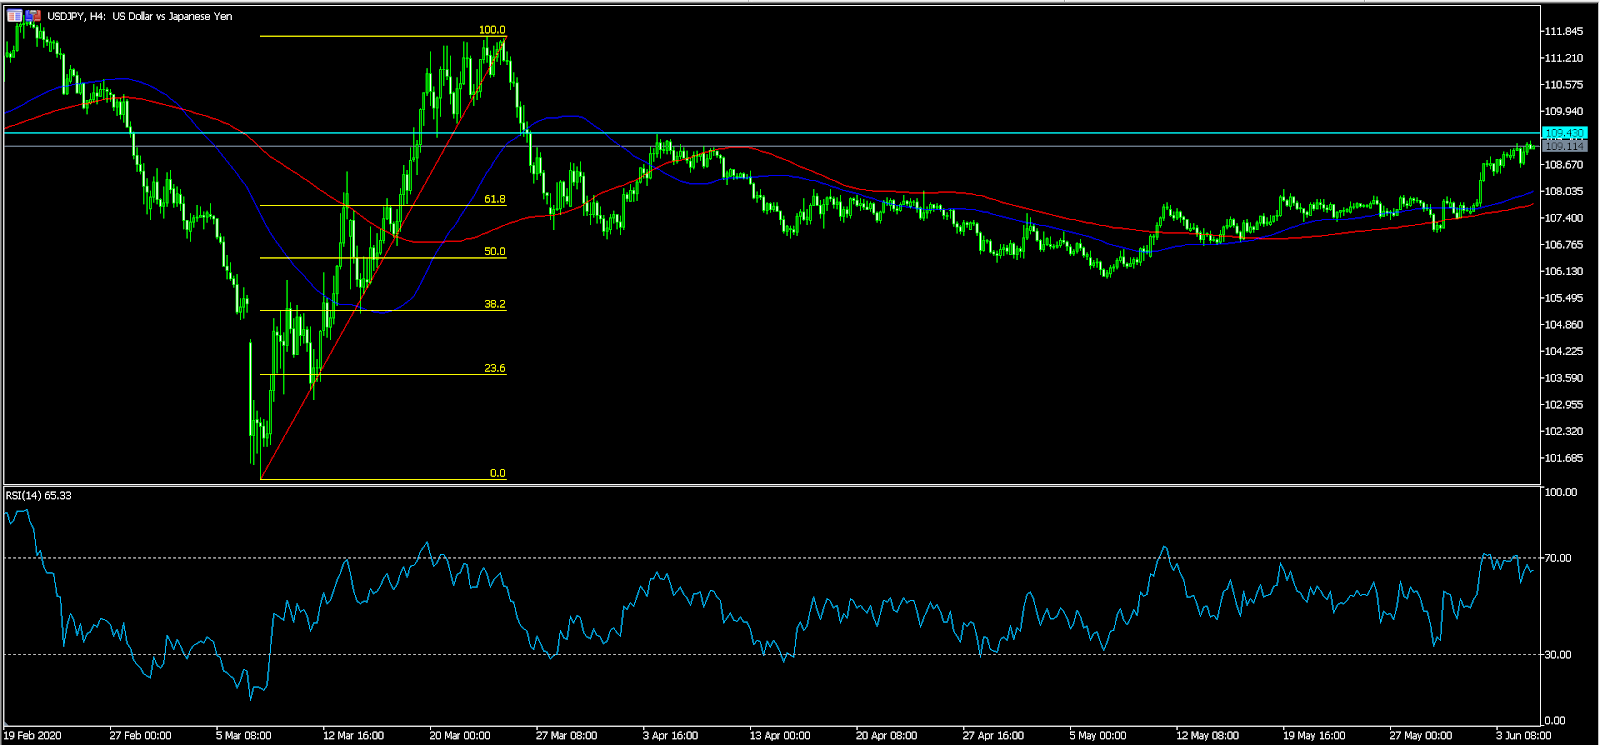The width and height of the screenshot is (1600, 745).
Task: Click the RSI 30.00 oversold level label
Action: pos(1557,654)
